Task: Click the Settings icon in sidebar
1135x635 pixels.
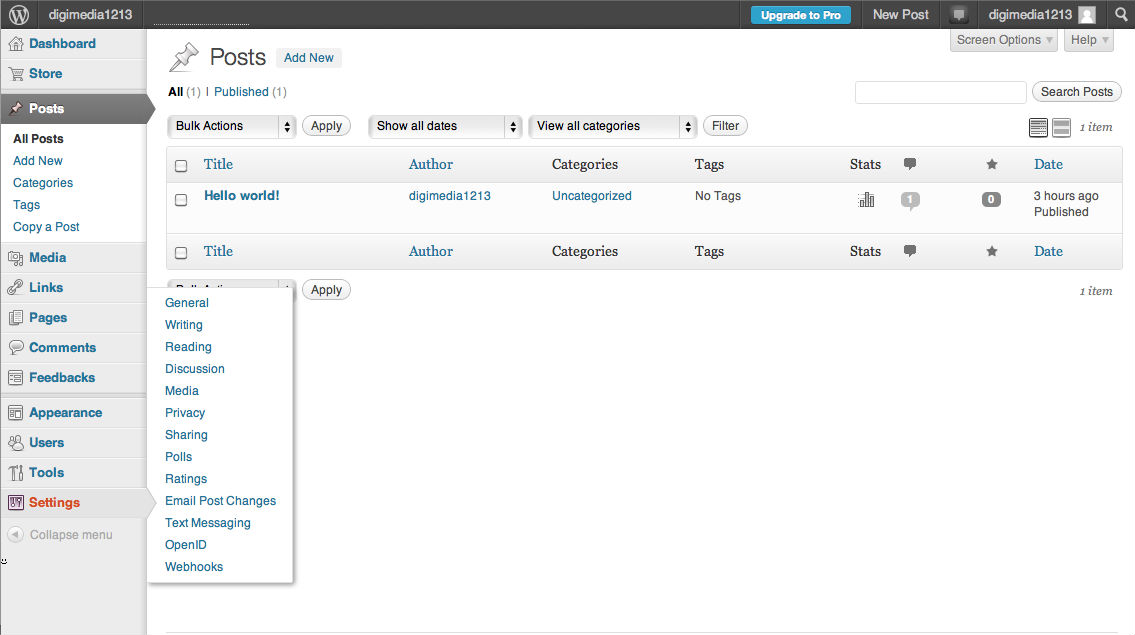Action: point(16,502)
